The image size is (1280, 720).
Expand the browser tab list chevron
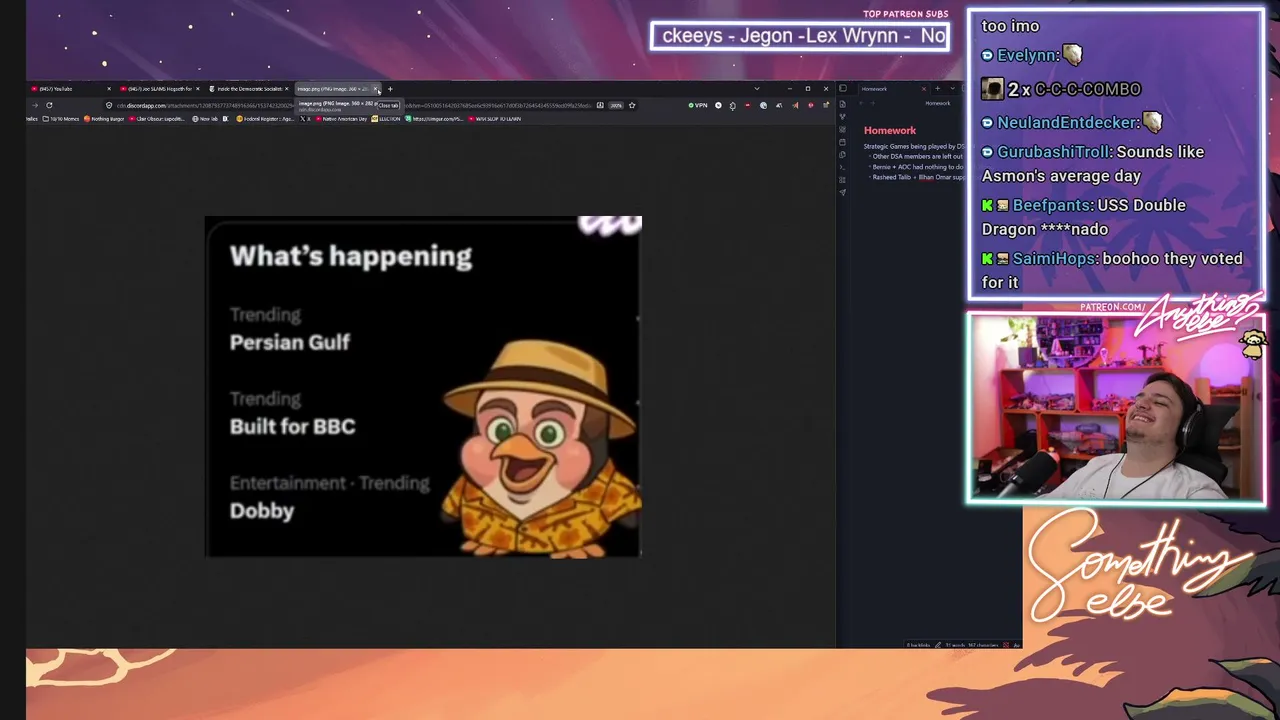click(x=757, y=89)
